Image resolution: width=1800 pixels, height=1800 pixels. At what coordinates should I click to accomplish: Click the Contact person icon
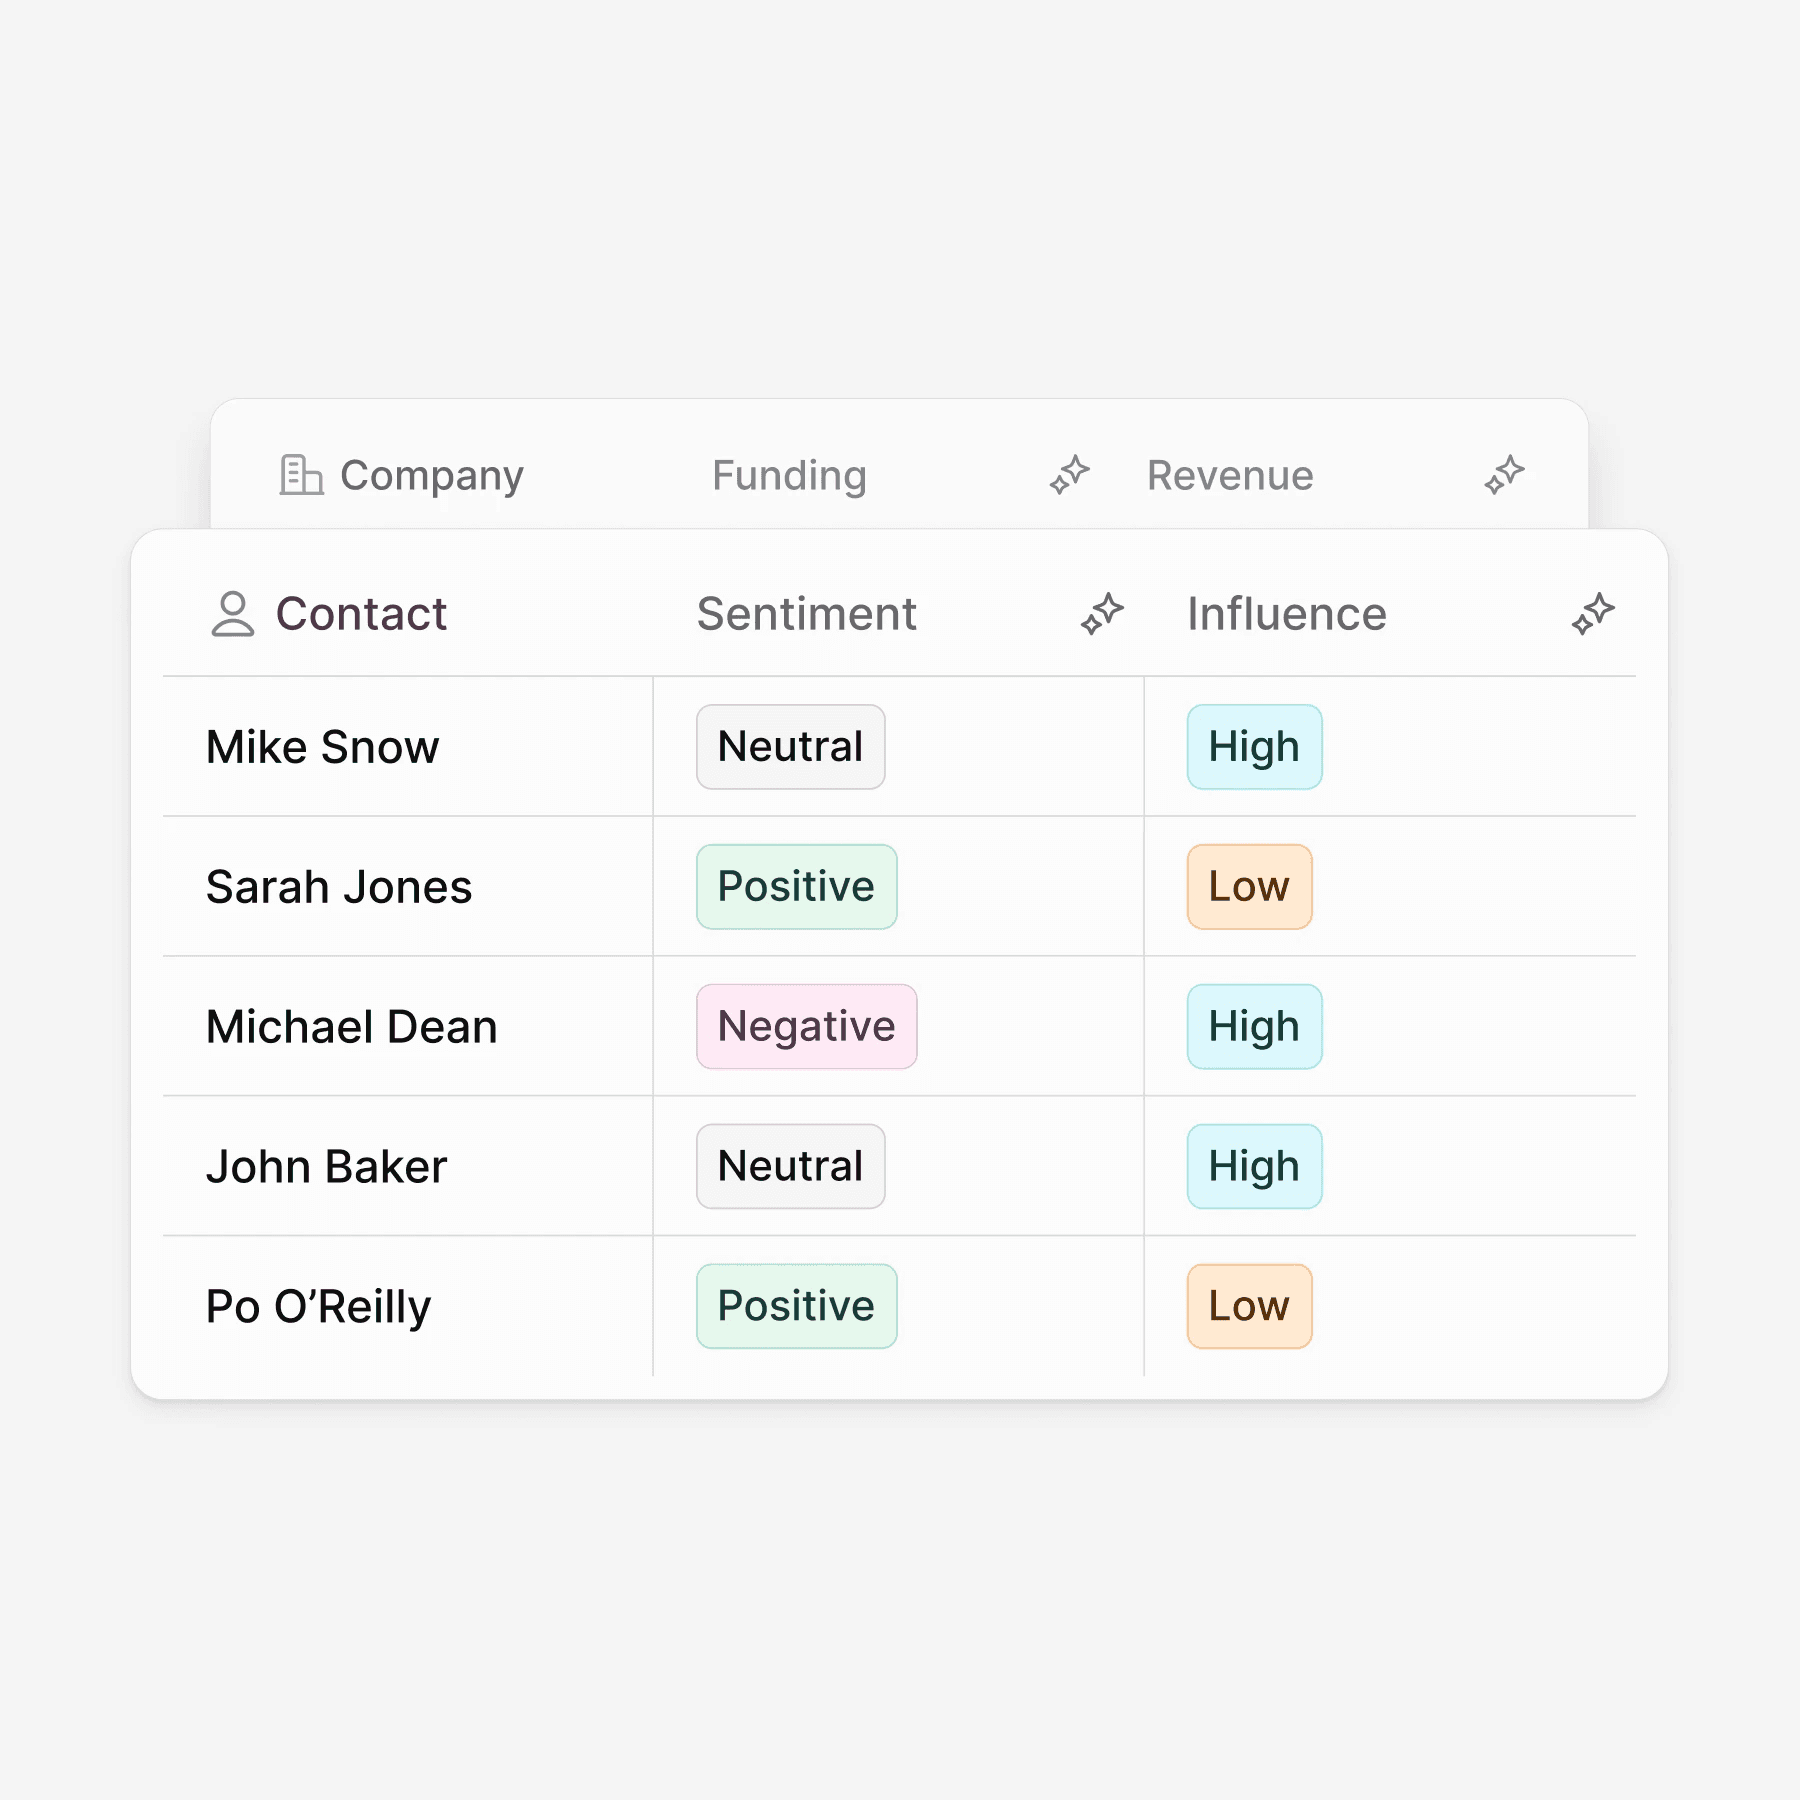[233, 614]
